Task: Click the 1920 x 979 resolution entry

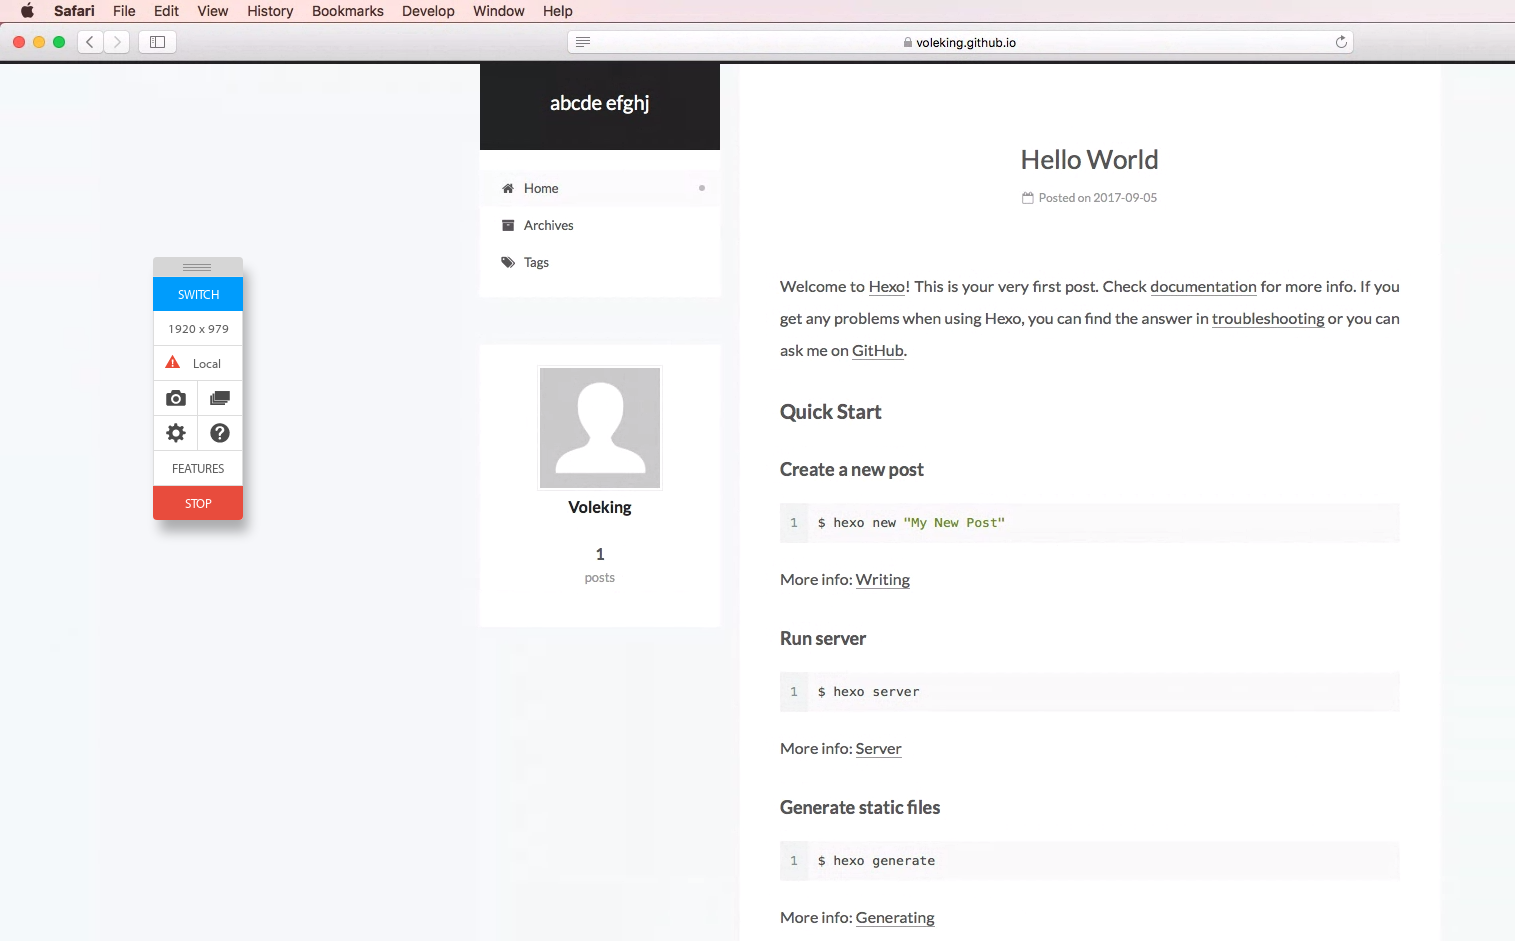Action: [198, 329]
